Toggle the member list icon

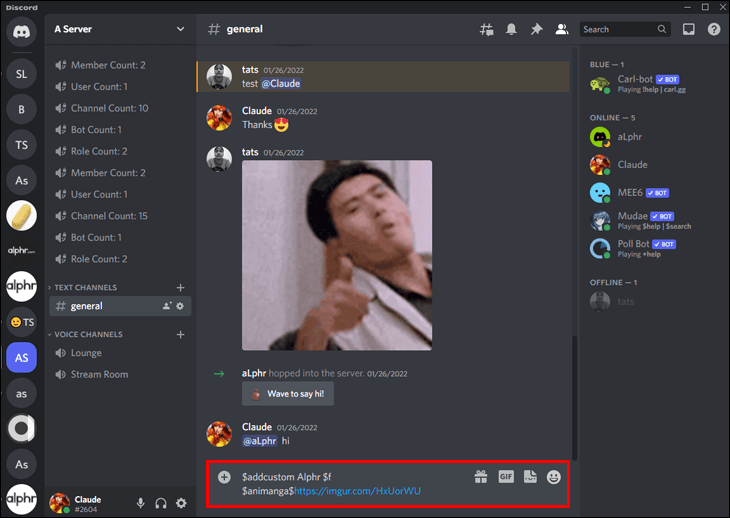point(562,29)
